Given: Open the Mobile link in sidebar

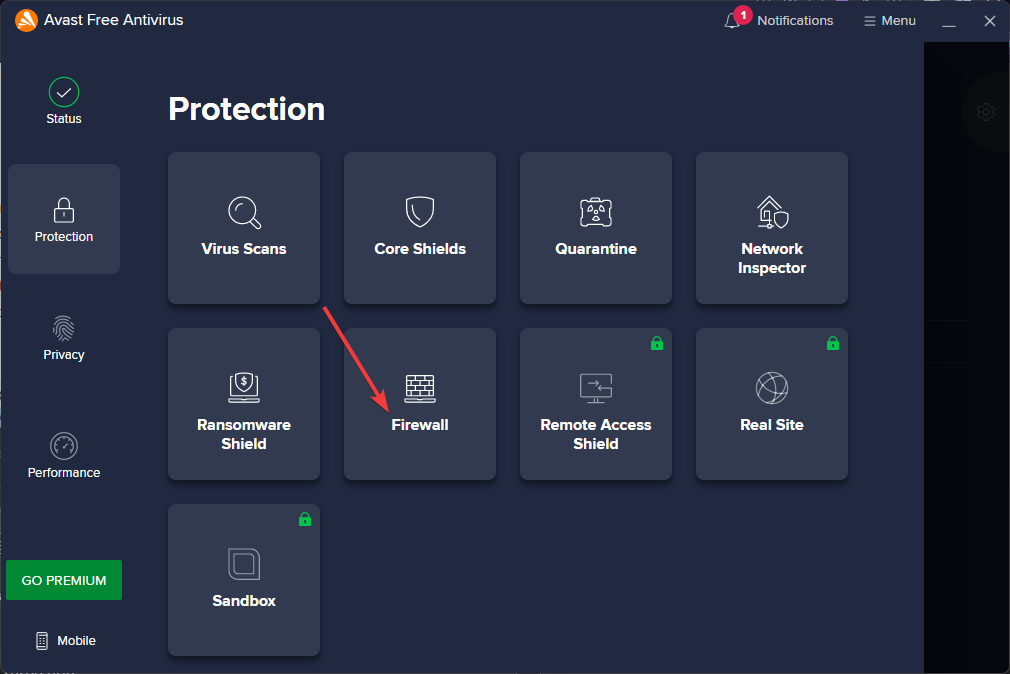Looking at the screenshot, I should [x=65, y=640].
